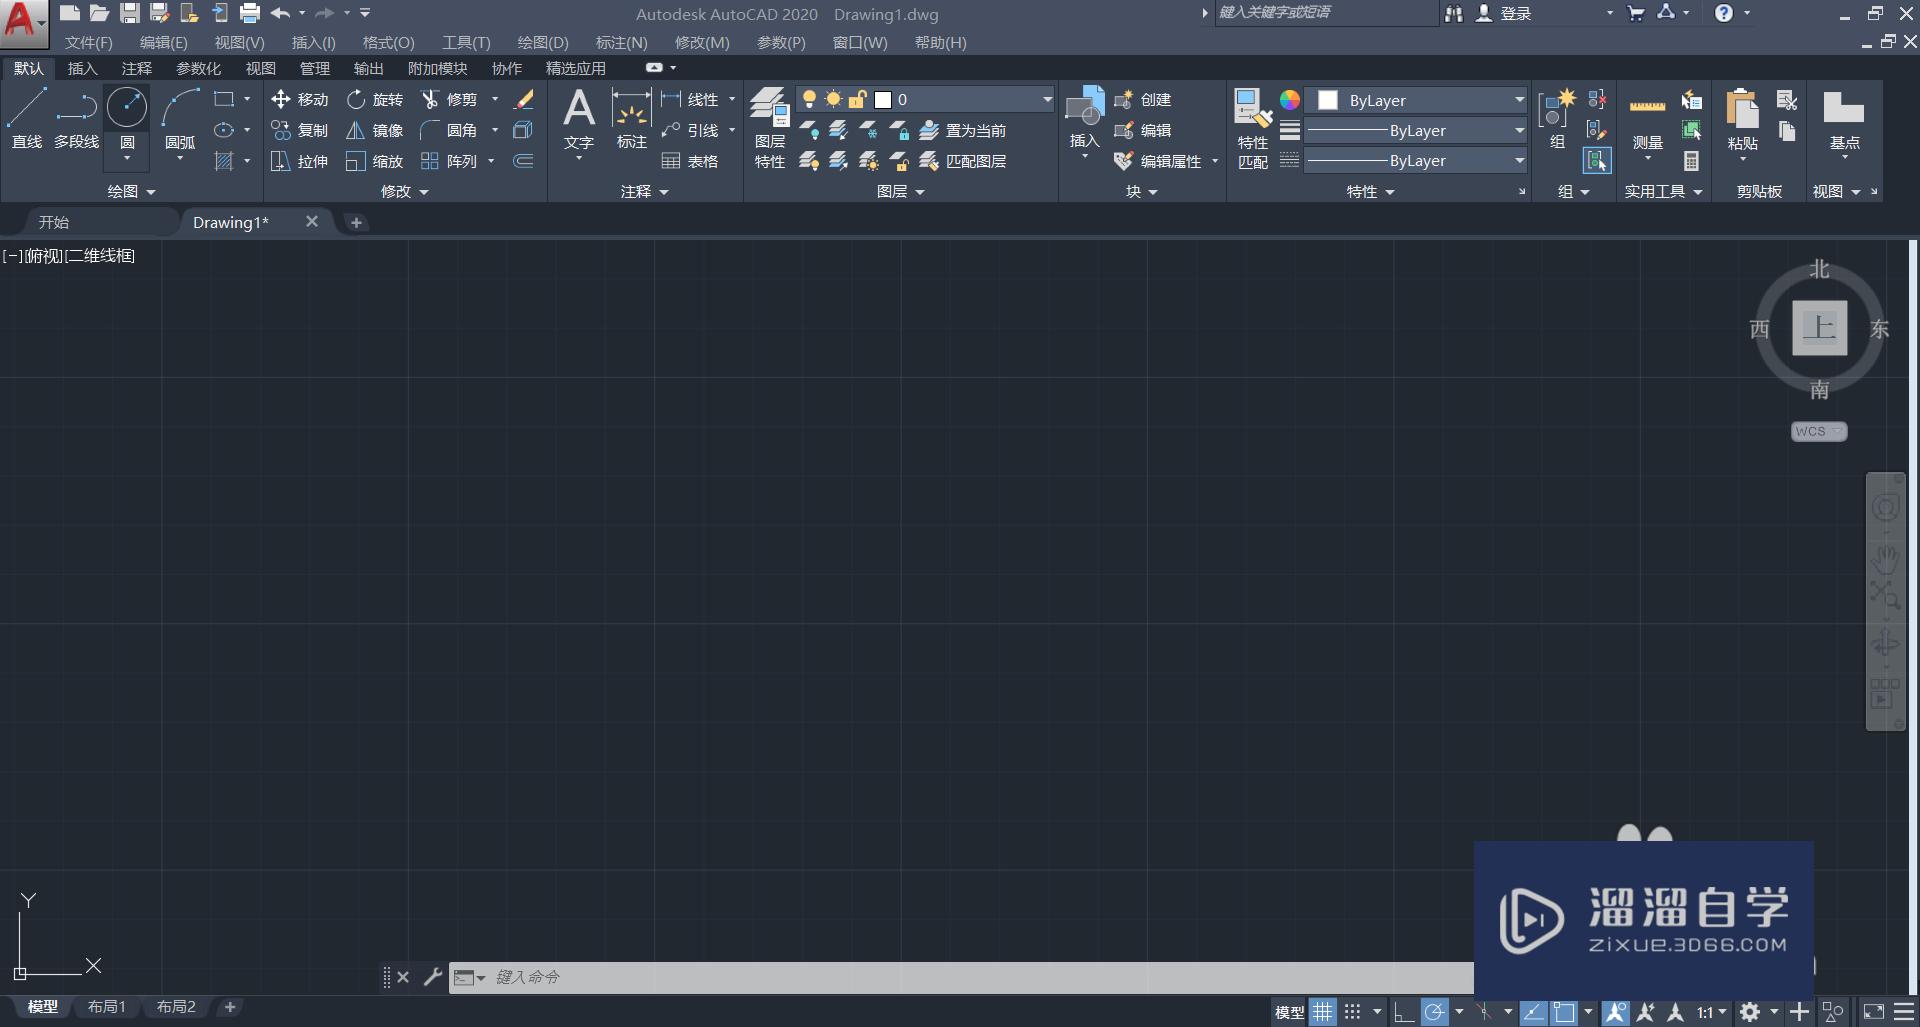
Task: Select the Erase tool icon
Action: pyautogui.click(x=523, y=99)
